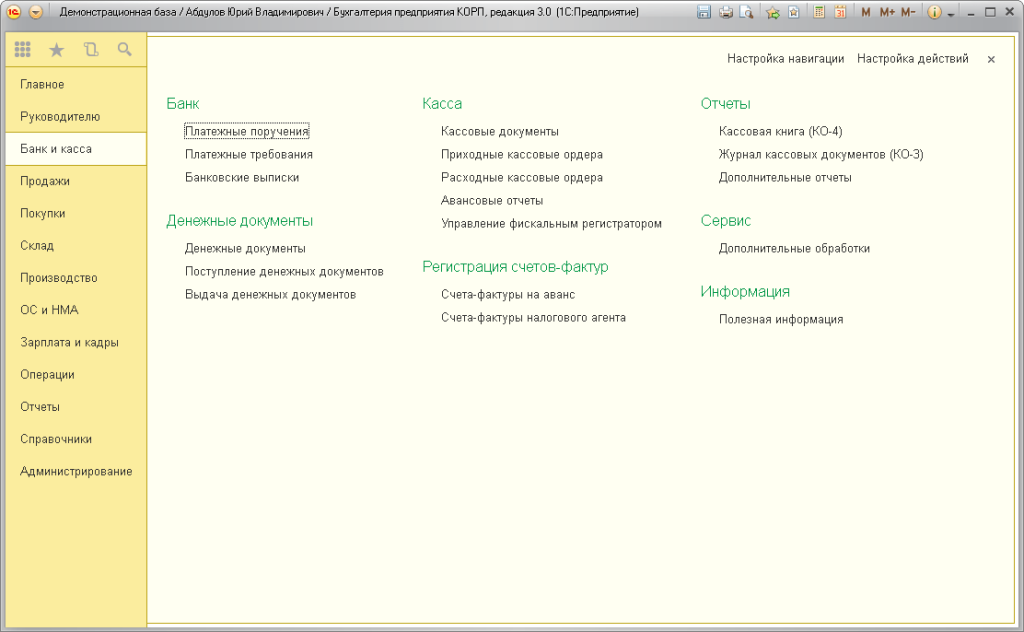Open print preview via the magnifier-document icon

click(x=746, y=12)
